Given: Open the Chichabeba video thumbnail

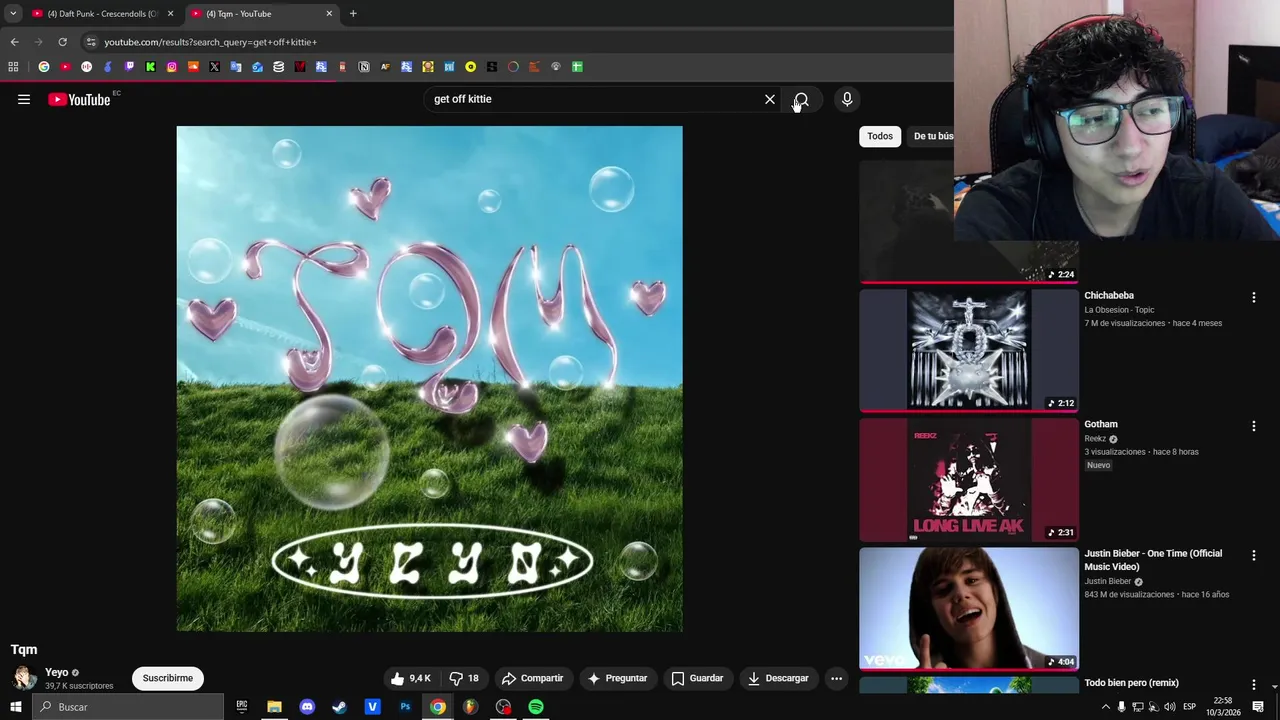Looking at the screenshot, I should point(969,350).
